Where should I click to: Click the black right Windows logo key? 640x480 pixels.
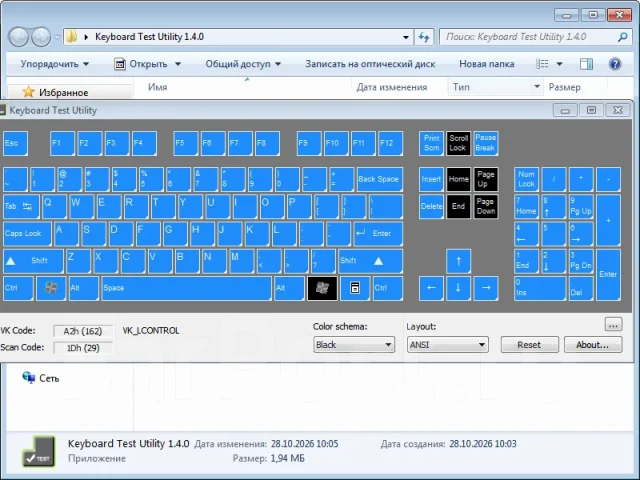[x=322, y=288]
